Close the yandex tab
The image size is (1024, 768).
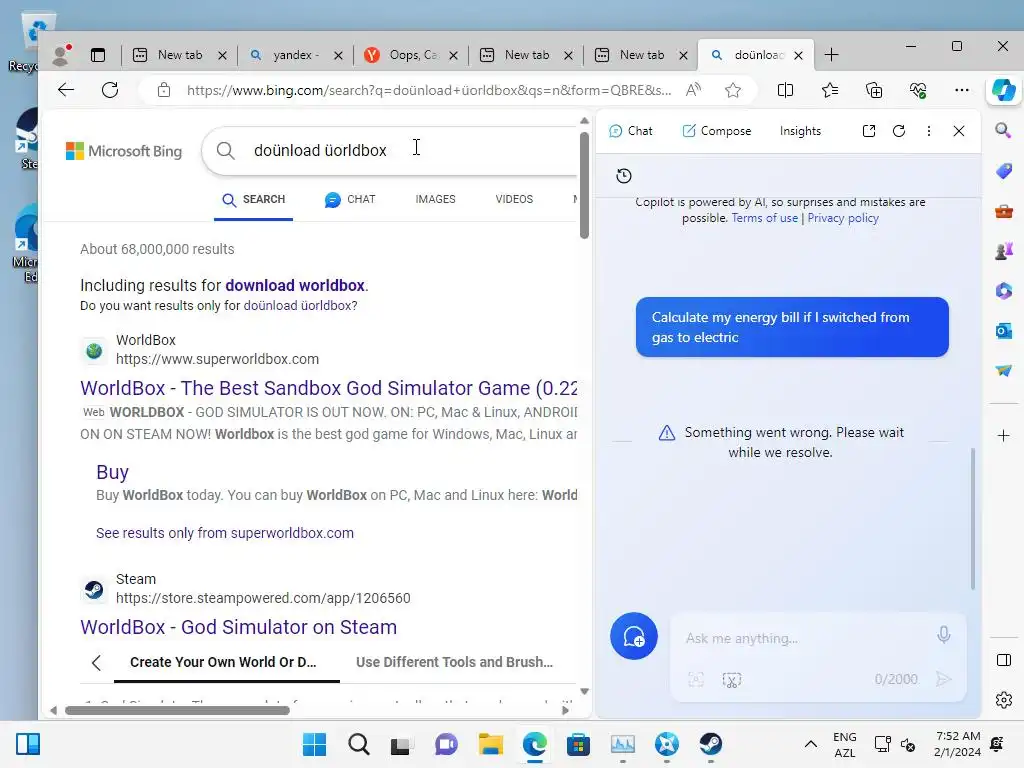coord(338,56)
